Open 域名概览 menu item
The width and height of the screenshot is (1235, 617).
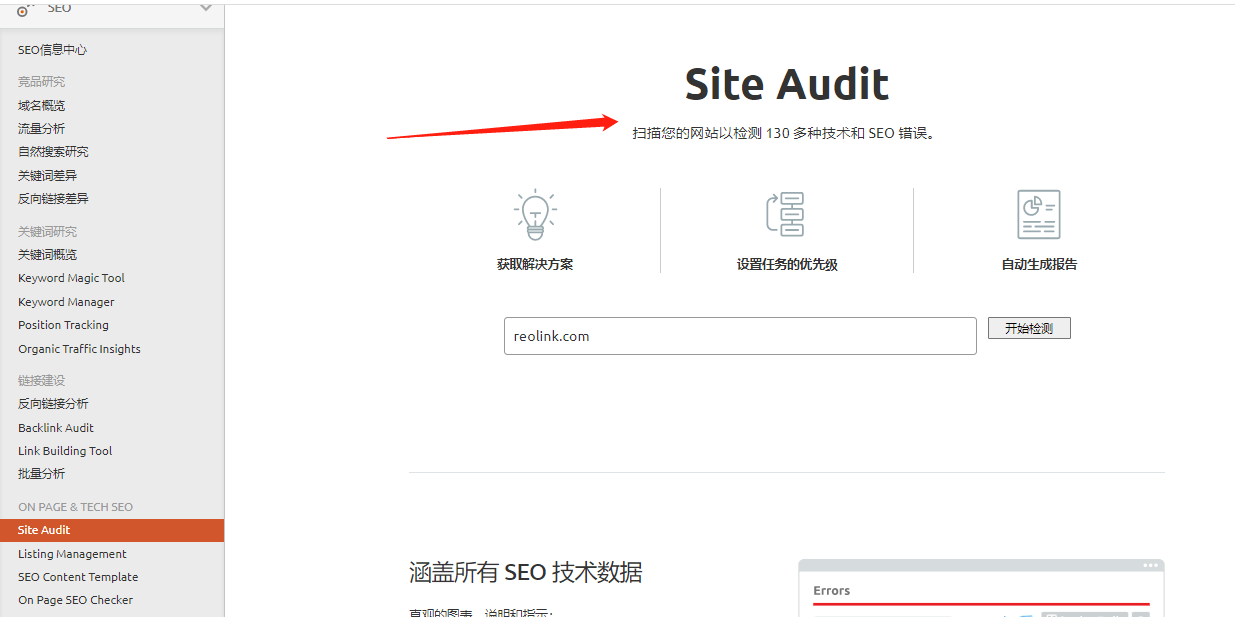point(41,105)
